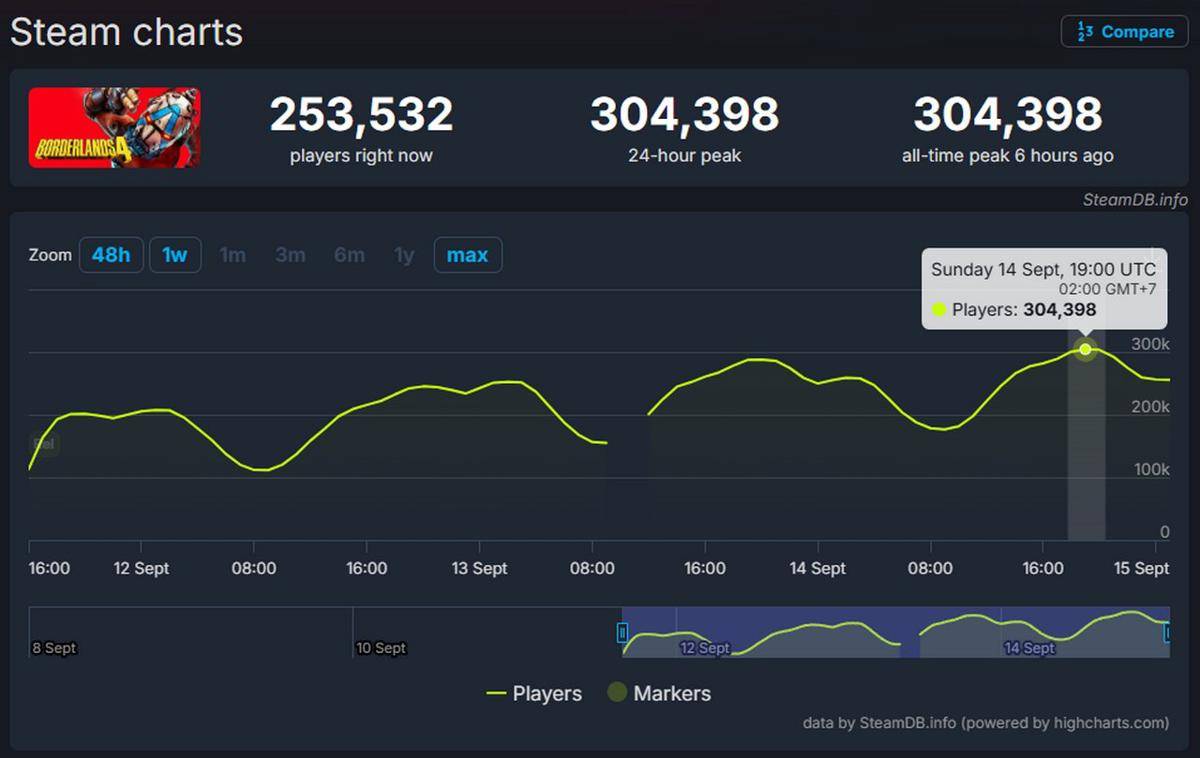Set chart zoom to 1w
Screen dimensions: 1200x758
[175, 255]
